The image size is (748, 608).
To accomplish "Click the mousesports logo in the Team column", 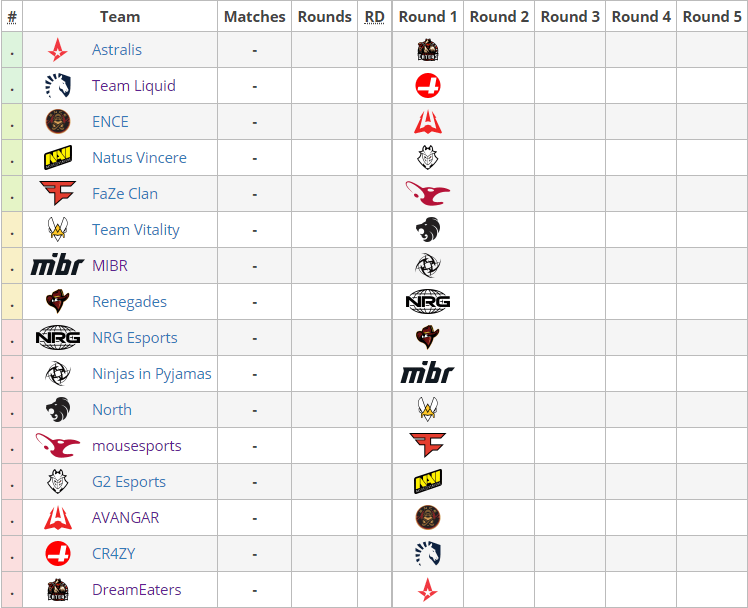I will (x=58, y=446).
